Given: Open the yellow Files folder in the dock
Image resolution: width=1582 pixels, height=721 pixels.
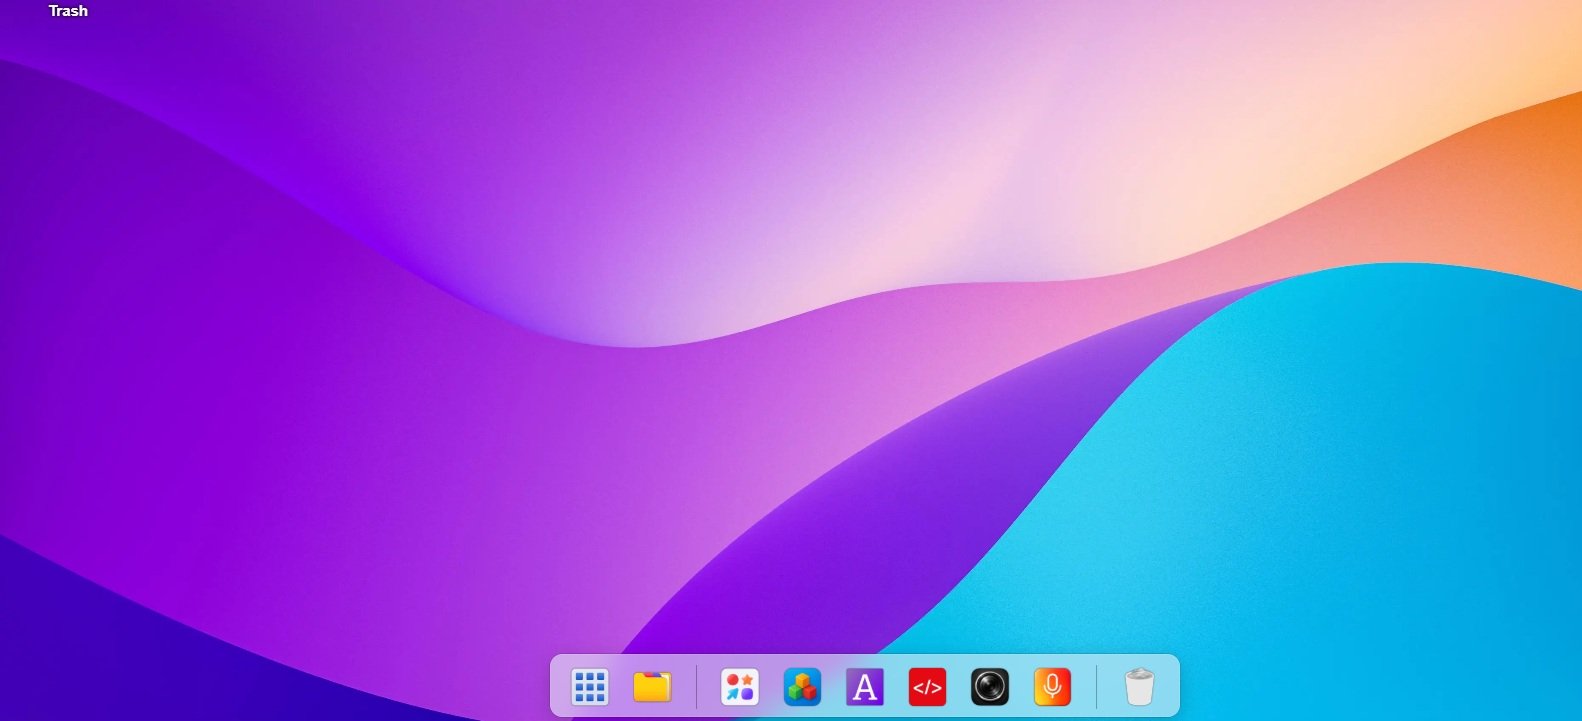Looking at the screenshot, I should 652,687.
